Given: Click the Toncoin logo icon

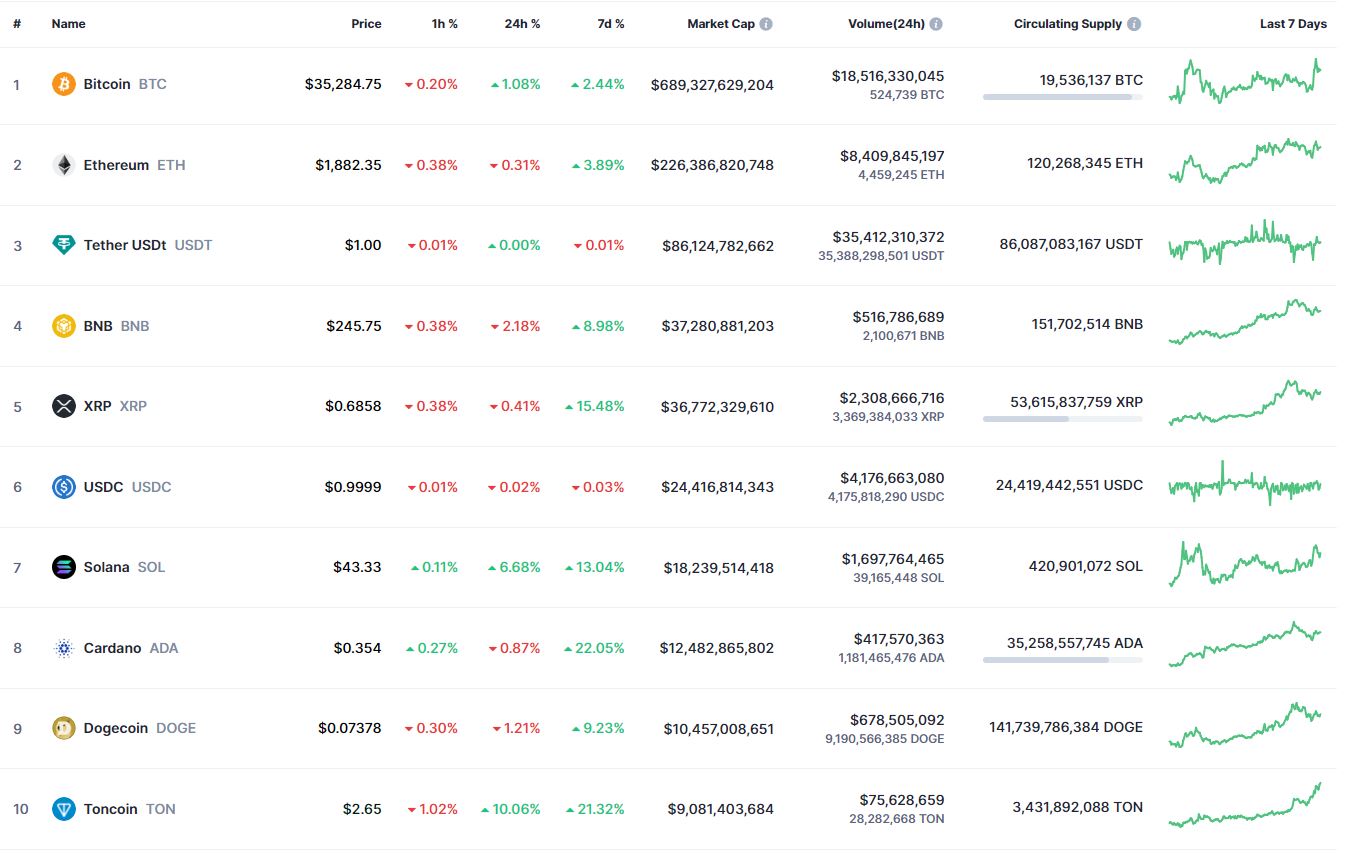Looking at the screenshot, I should 64,809.
